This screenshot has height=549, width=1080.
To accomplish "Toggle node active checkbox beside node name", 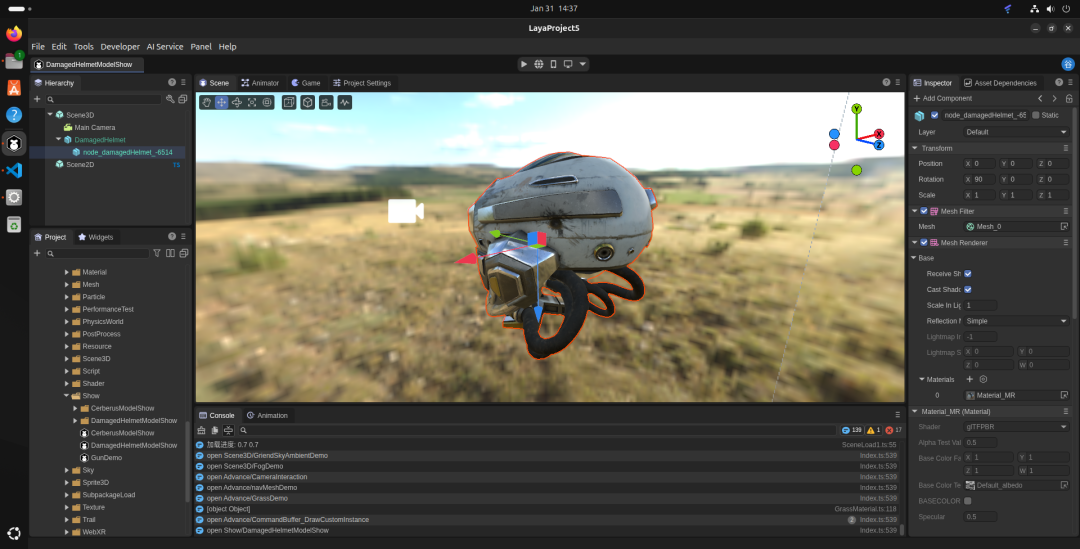I will 934,115.
